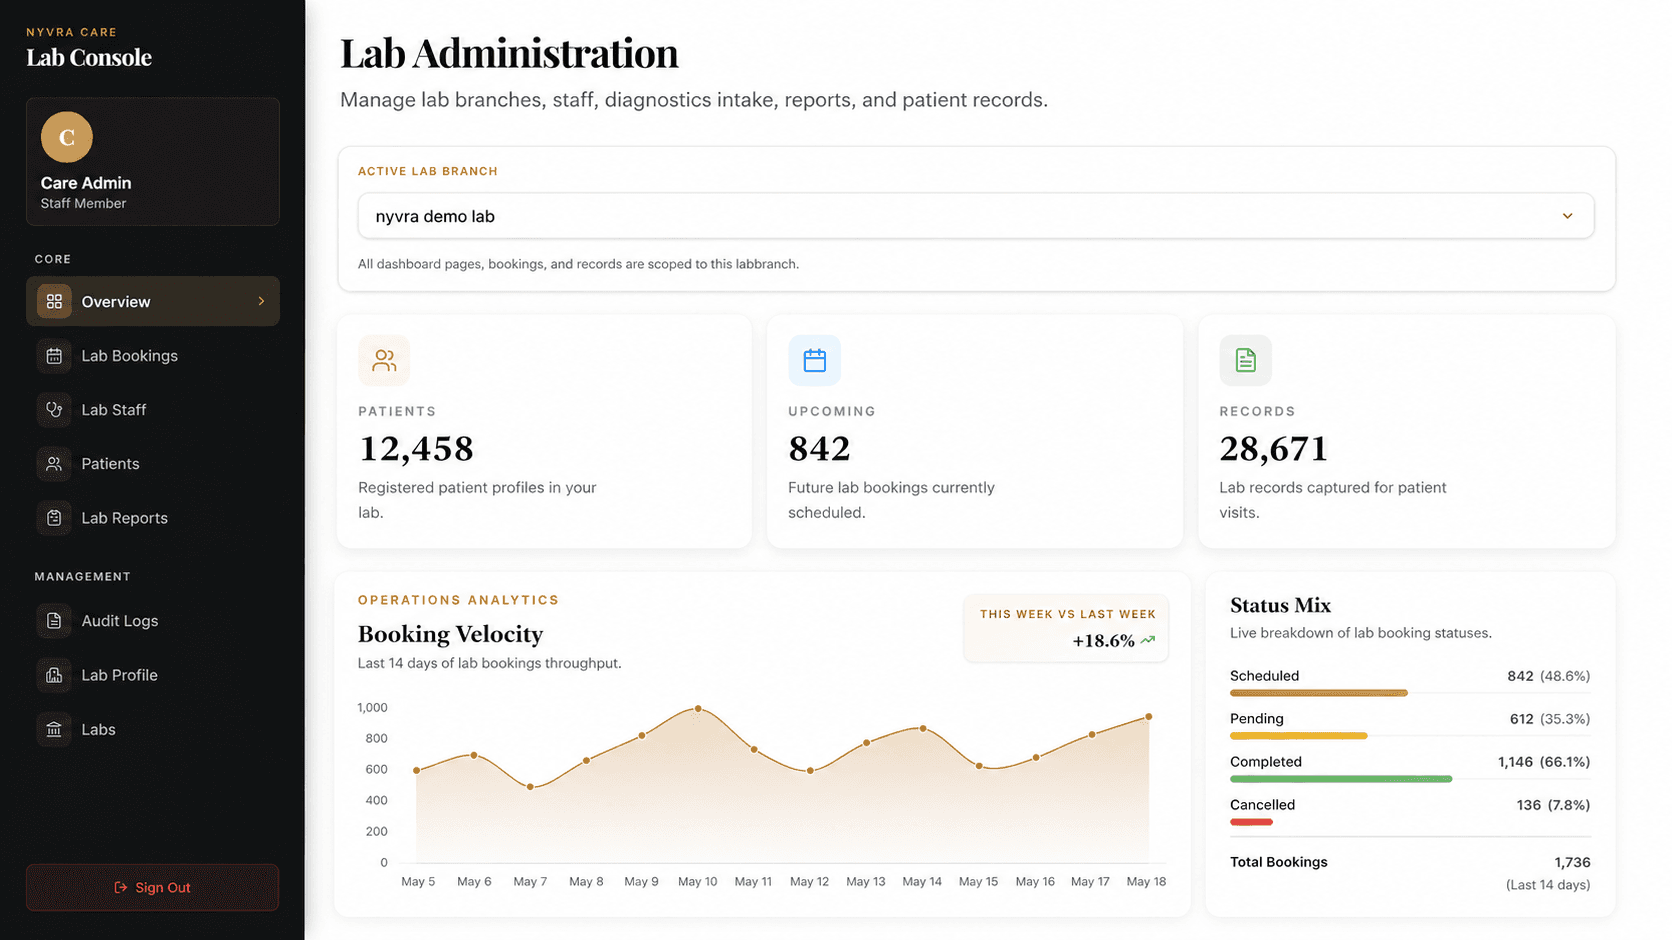Image resolution: width=1672 pixels, height=940 pixels.
Task: Click the Booking Velocity heading
Action: [x=450, y=634]
